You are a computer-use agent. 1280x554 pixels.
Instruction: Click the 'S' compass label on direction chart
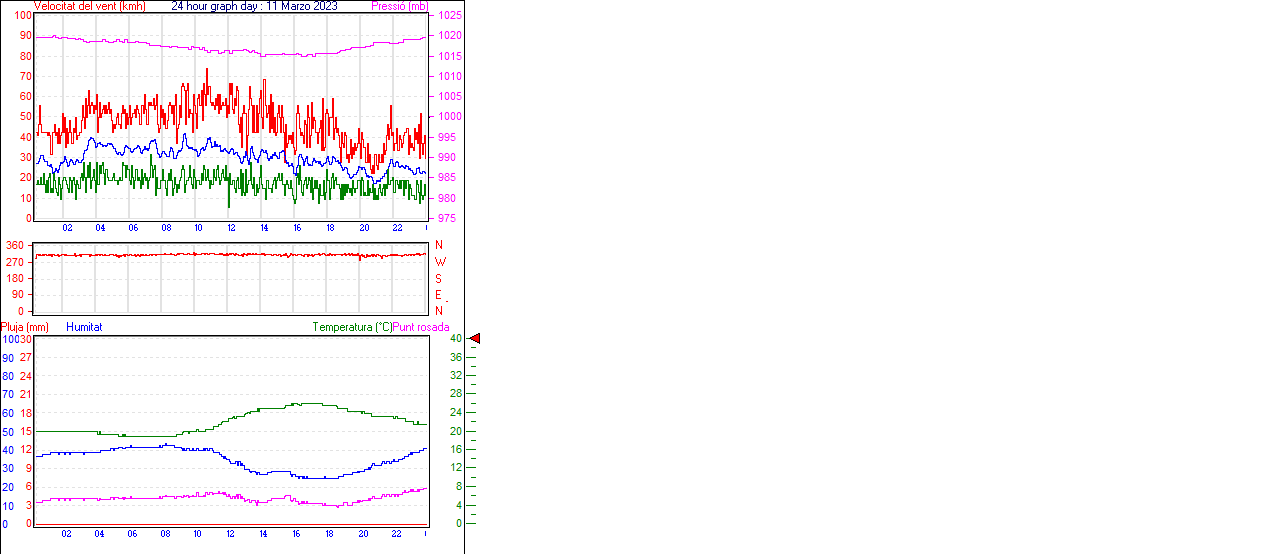[439, 278]
